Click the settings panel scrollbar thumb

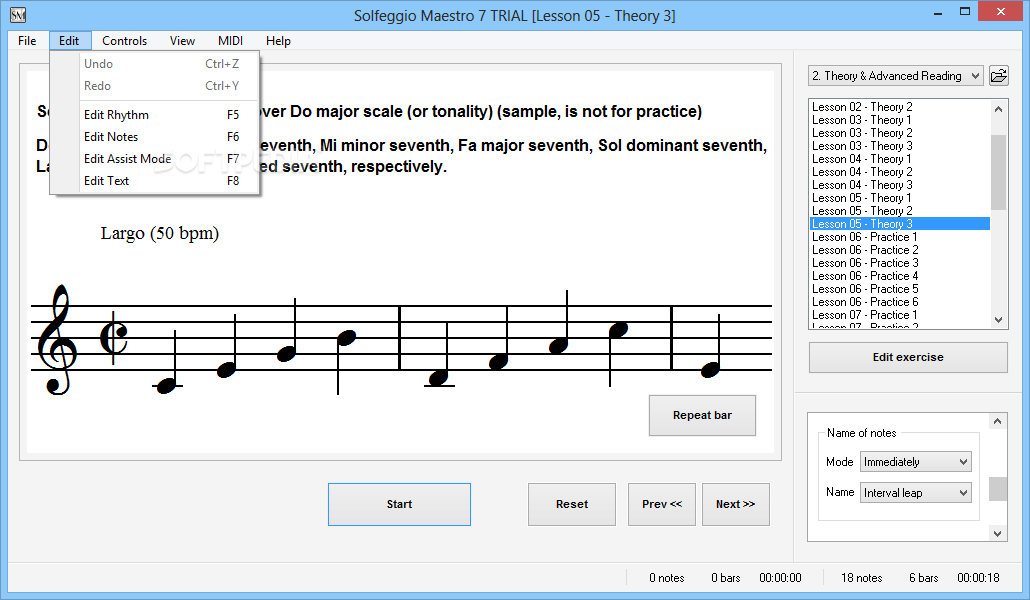click(x=997, y=489)
